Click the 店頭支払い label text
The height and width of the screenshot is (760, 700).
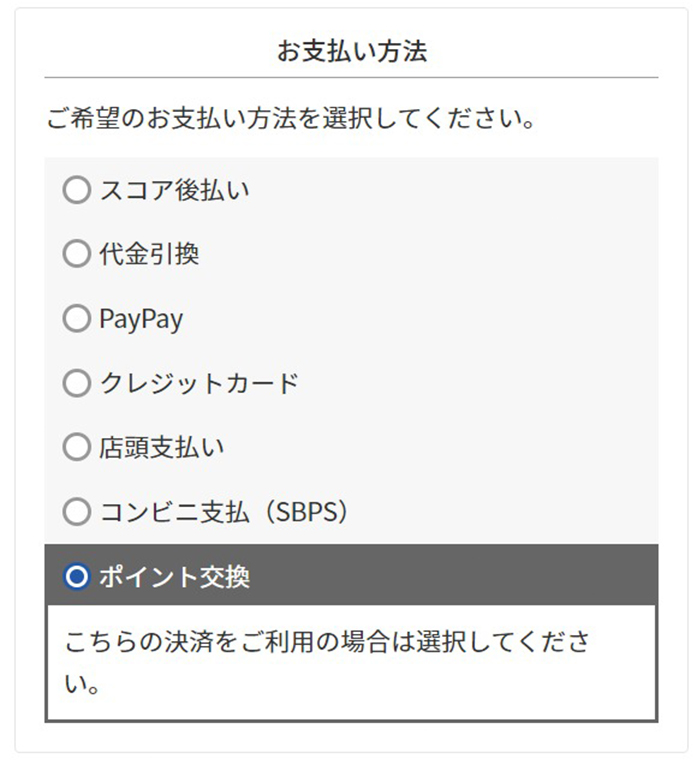pyautogui.click(x=161, y=447)
